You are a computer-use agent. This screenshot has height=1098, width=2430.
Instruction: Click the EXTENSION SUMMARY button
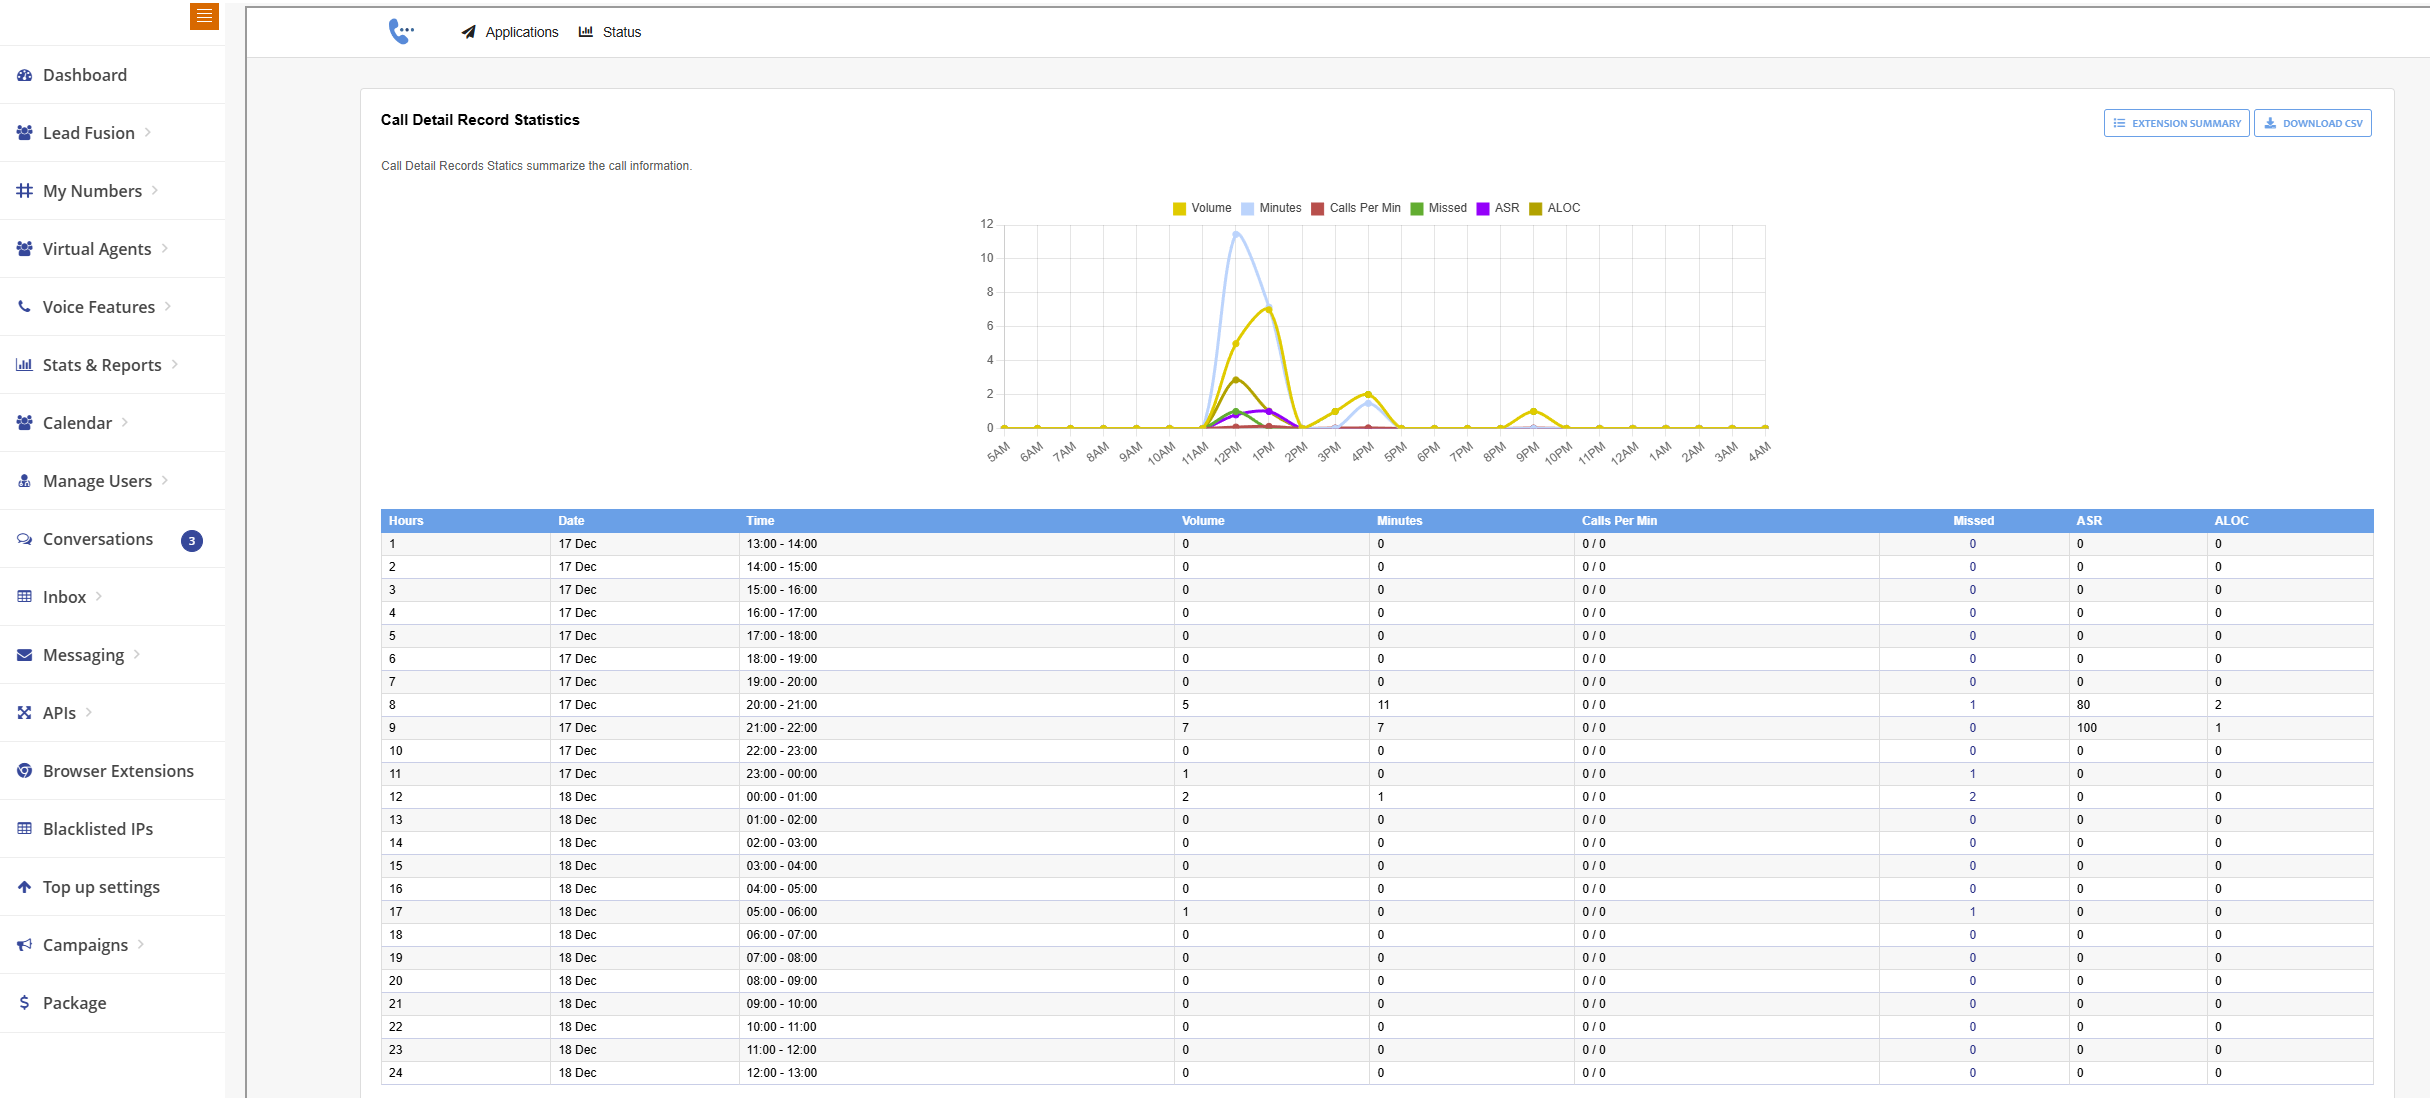[x=2176, y=122]
